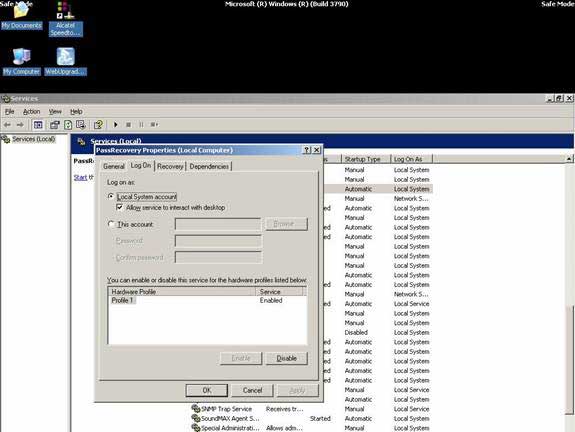Click the Back arrow in Services toolbar
575x432 pixels.
[7, 125]
